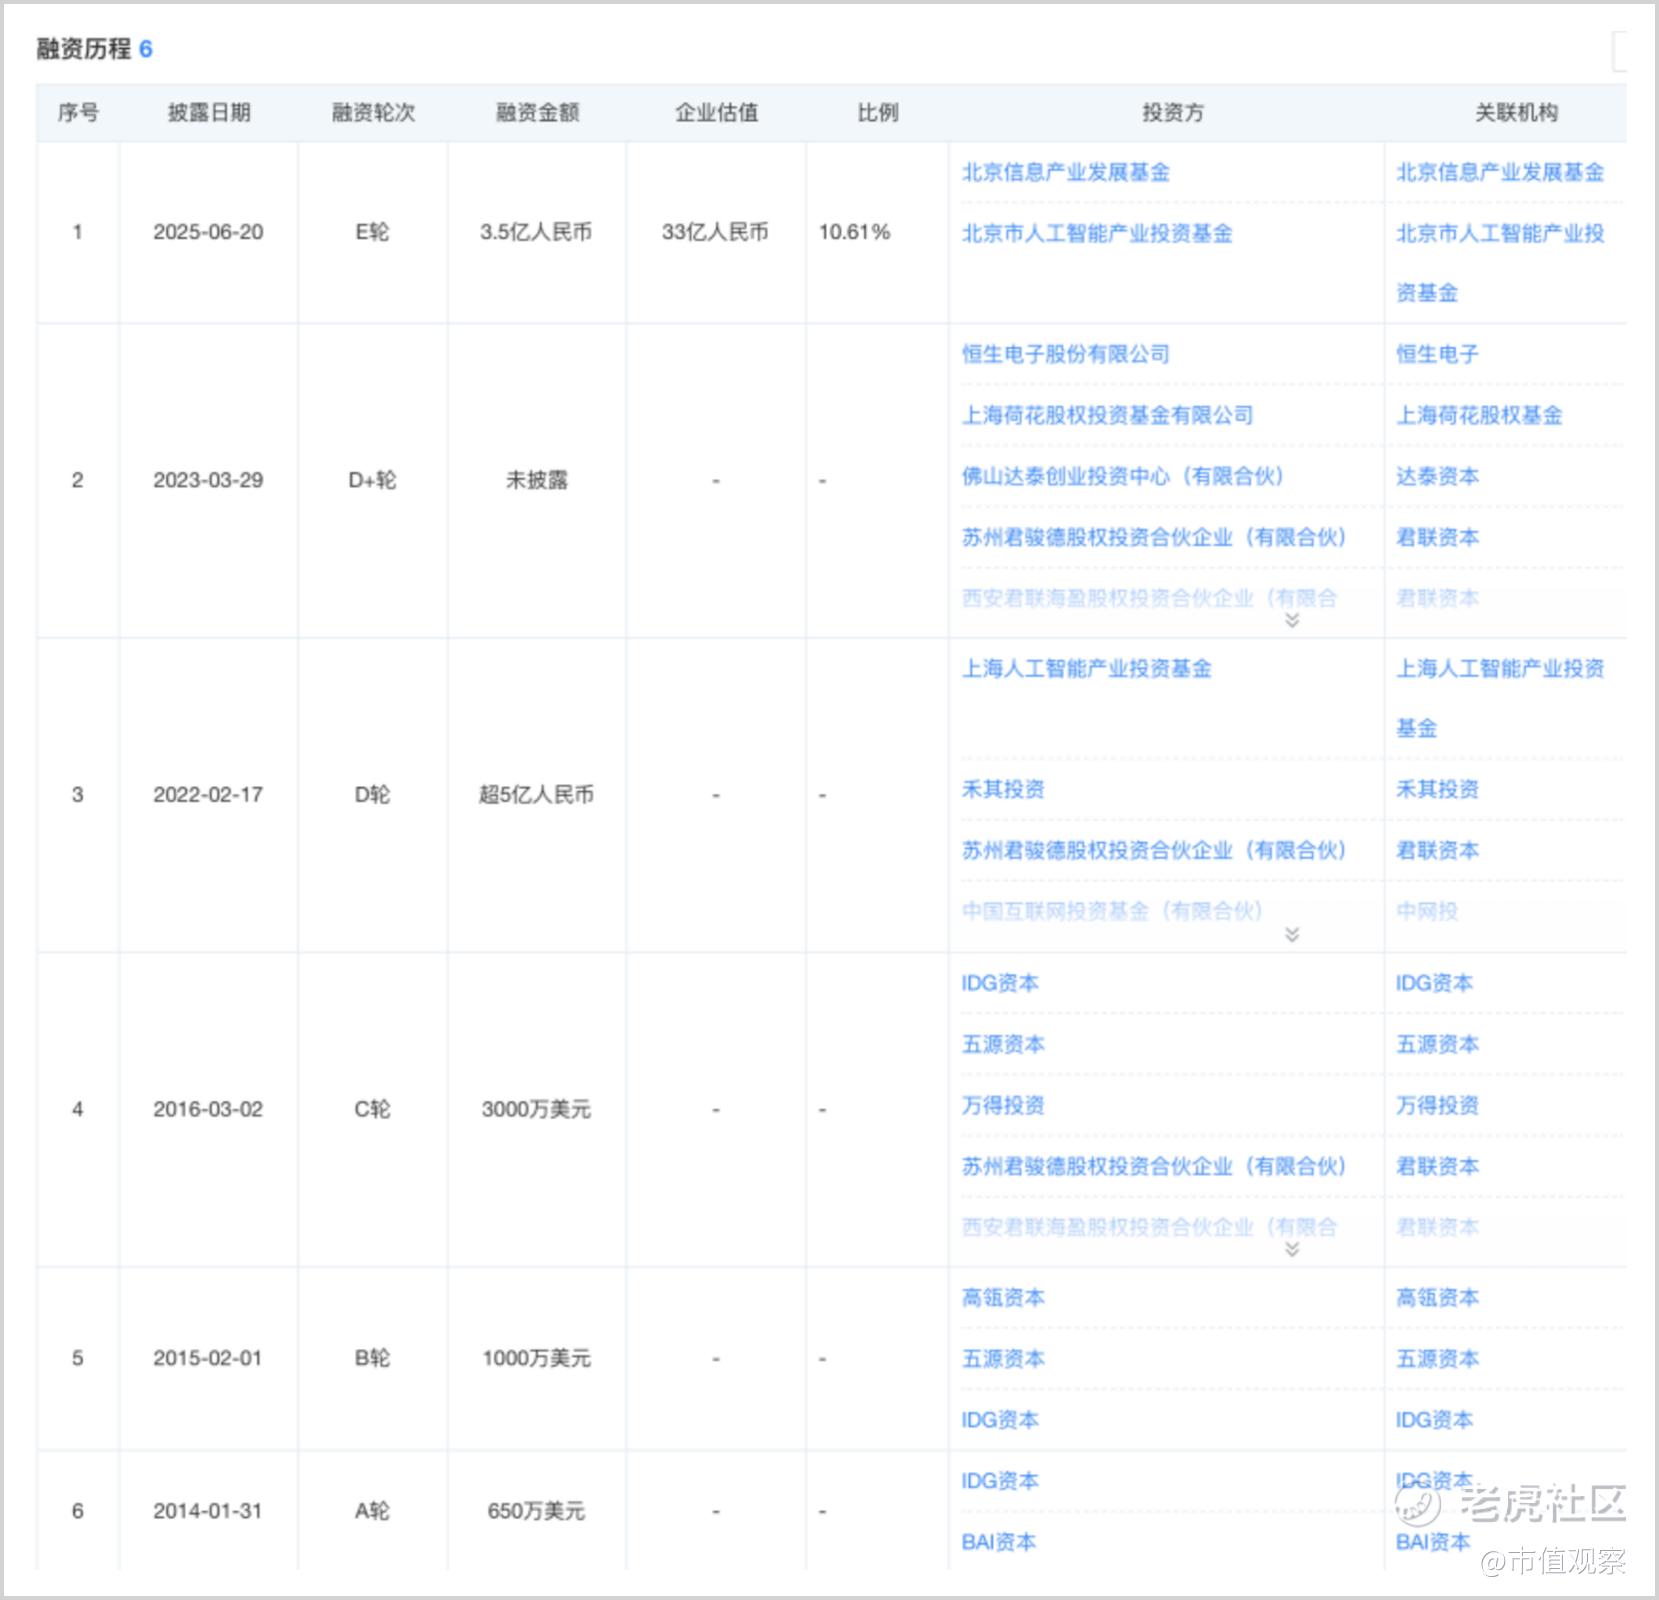Select the 10.61% ratio cell

854,232
